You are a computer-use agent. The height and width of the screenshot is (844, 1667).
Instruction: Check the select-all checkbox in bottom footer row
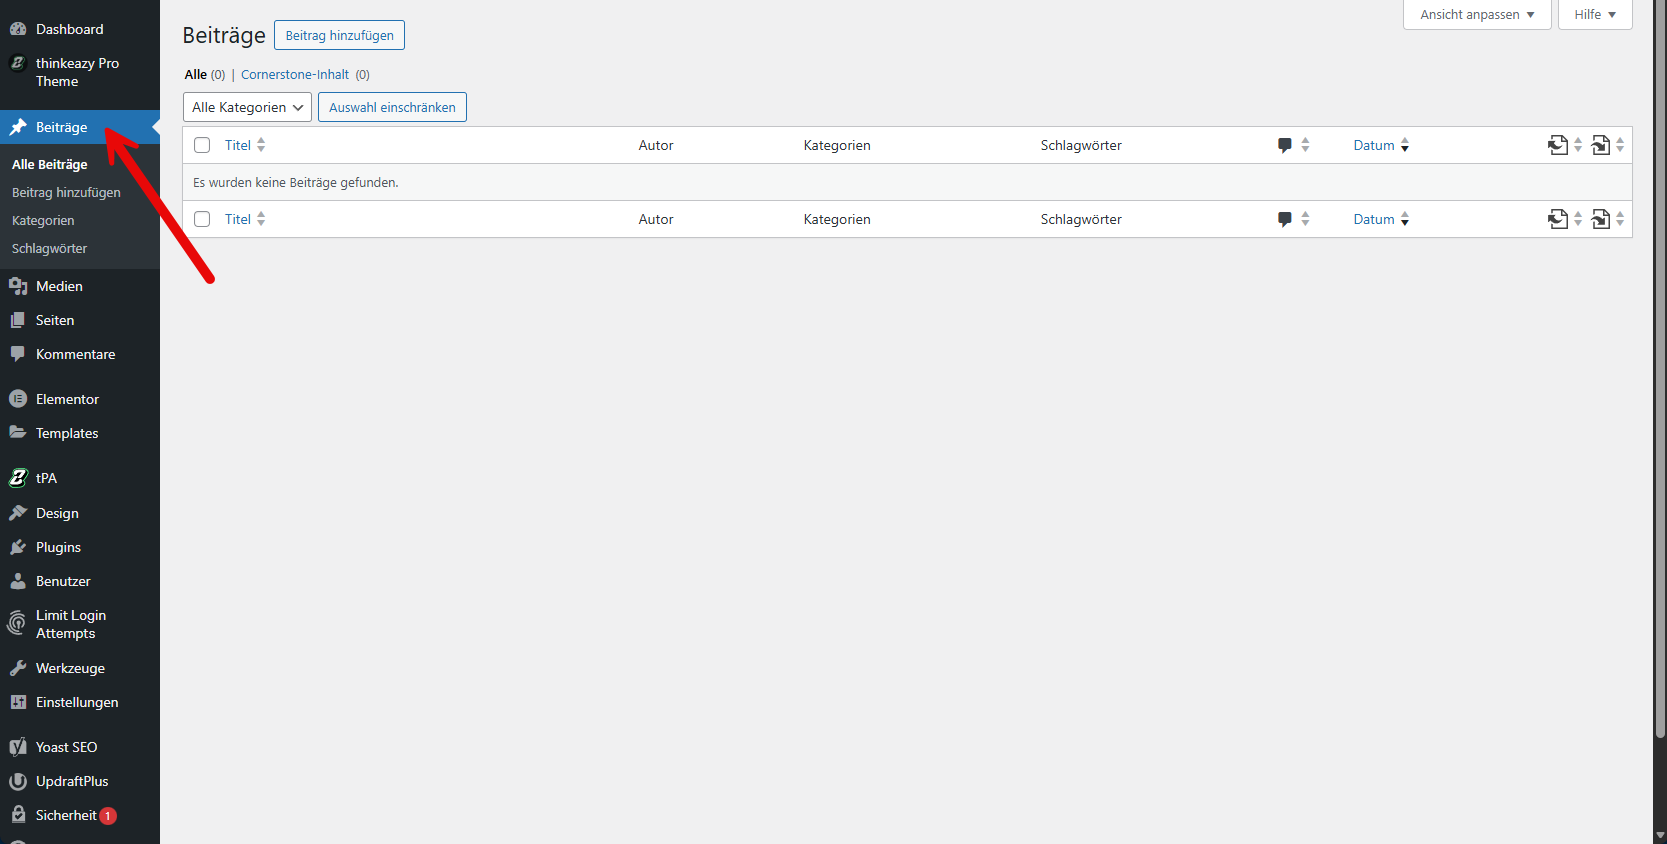click(202, 219)
